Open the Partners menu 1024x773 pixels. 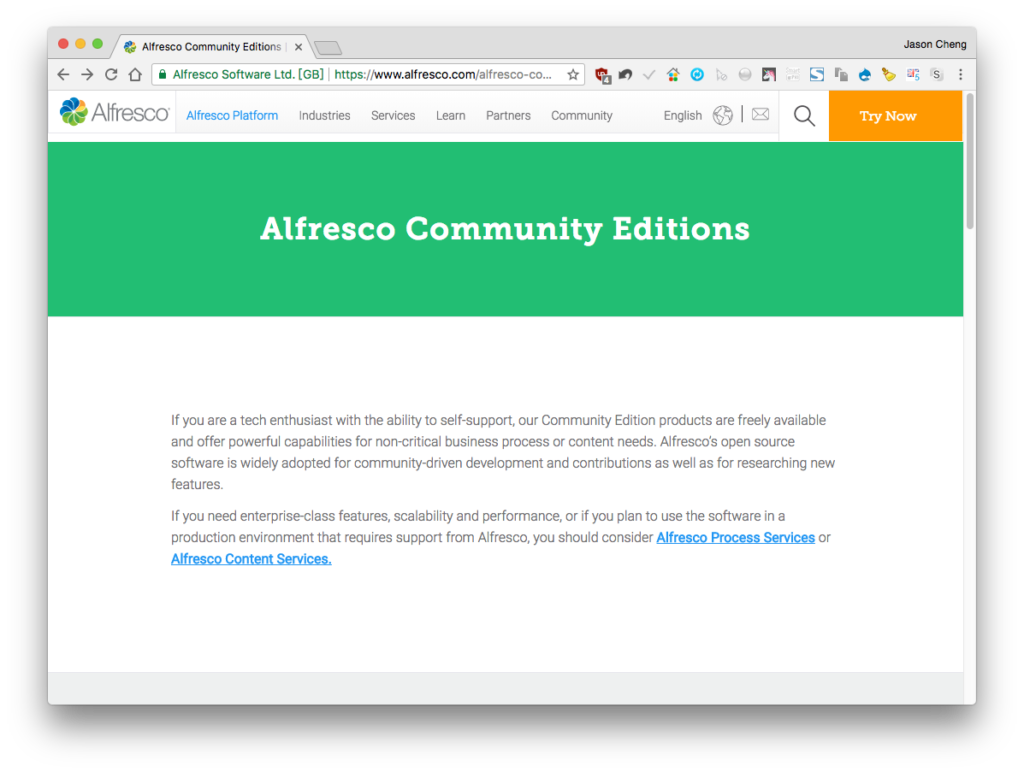pyautogui.click(x=508, y=116)
